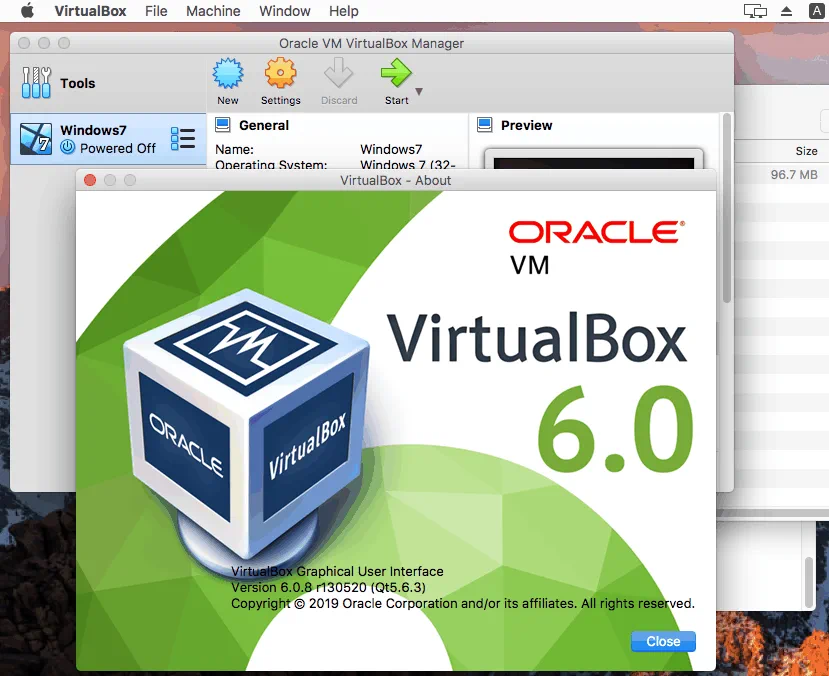829x676 pixels.
Task: Click the eject icon in menu bar
Action: point(786,11)
